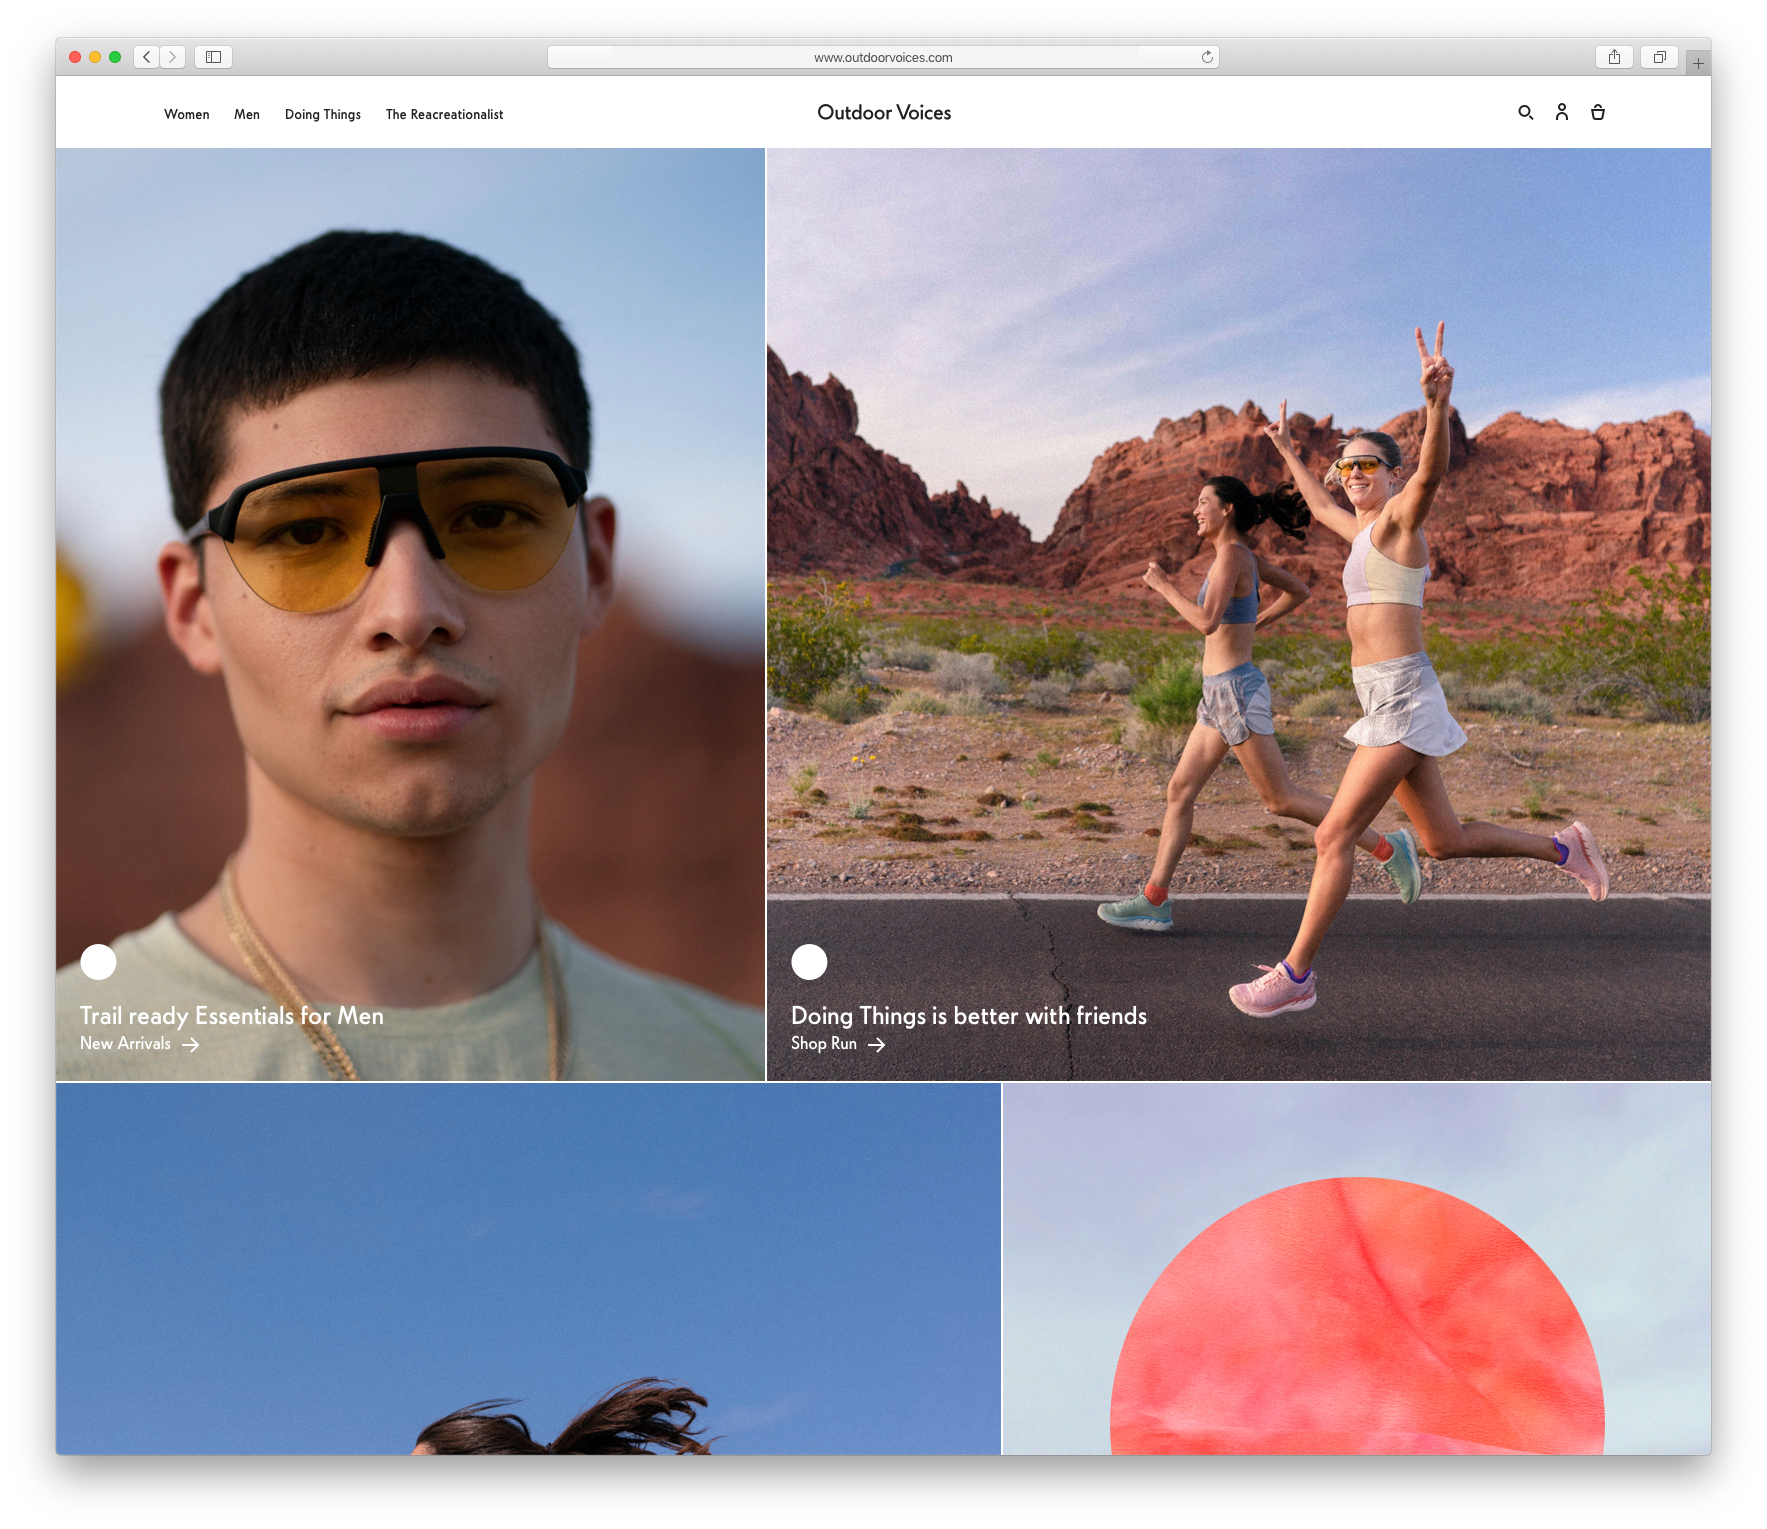Toggle the Safari sidebar button
Screen dimensions: 1767x1529
pos(213,57)
